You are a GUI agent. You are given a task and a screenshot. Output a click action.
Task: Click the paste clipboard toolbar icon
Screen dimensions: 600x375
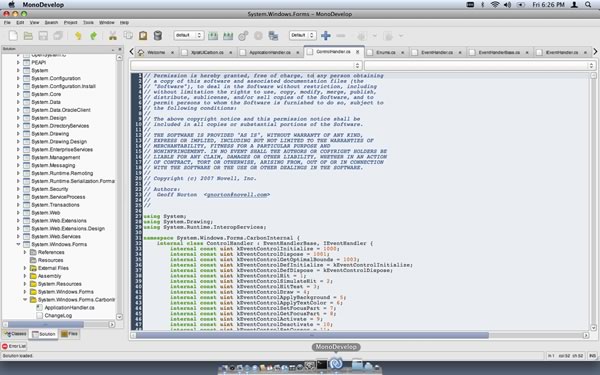tap(143, 36)
